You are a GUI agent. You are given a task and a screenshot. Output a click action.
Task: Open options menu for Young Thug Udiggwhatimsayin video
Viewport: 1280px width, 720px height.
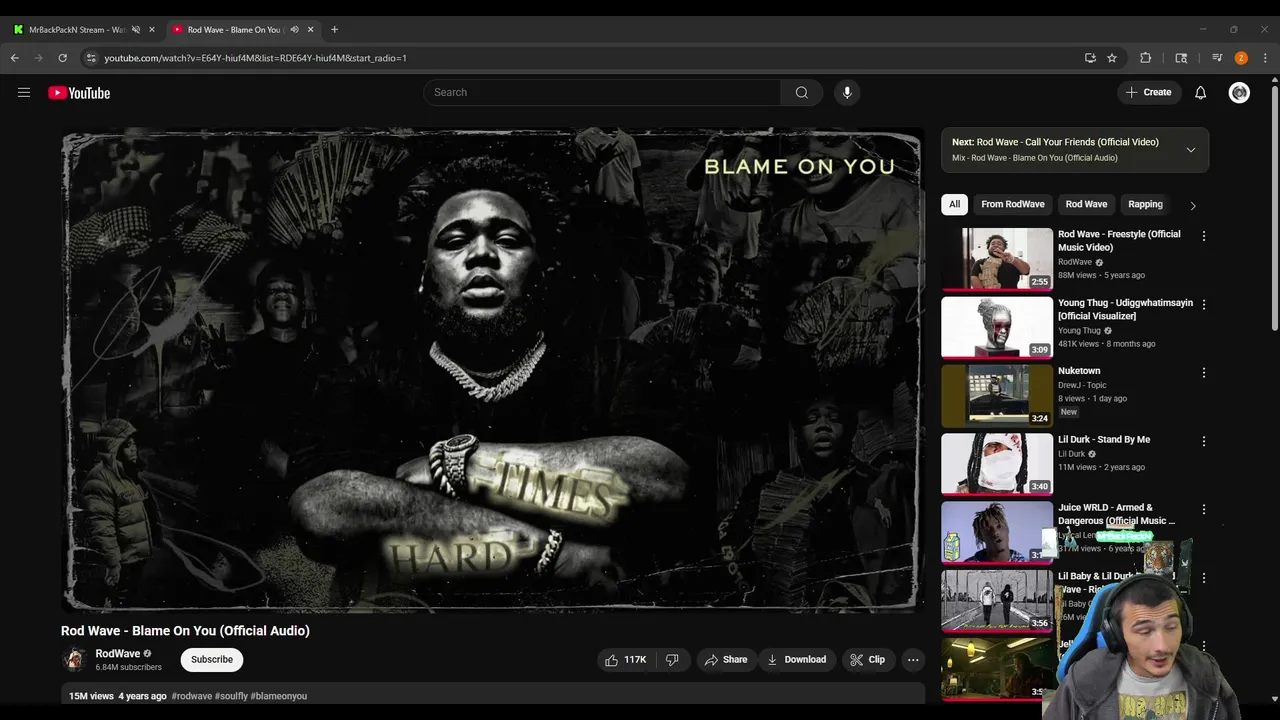coord(1203,304)
